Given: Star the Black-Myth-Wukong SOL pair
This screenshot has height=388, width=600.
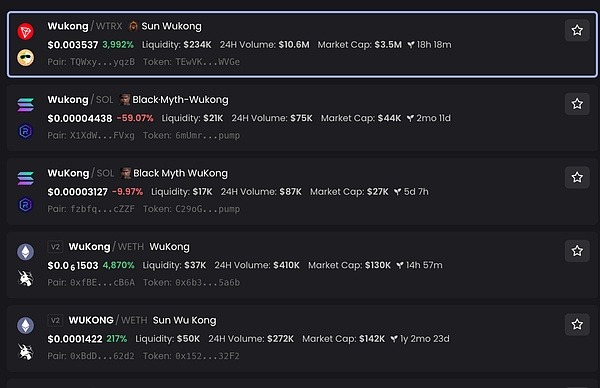Looking at the screenshot, I should (577, 104).
